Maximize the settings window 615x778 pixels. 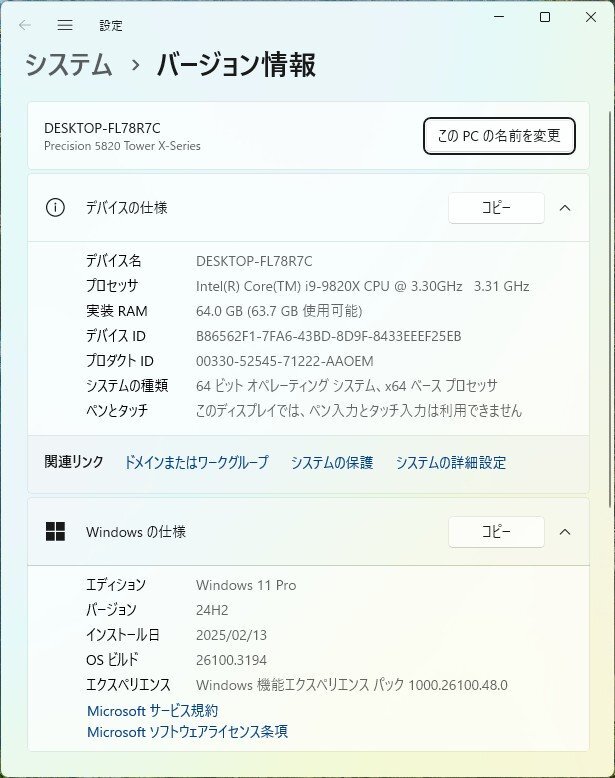(x=545, y=17)
